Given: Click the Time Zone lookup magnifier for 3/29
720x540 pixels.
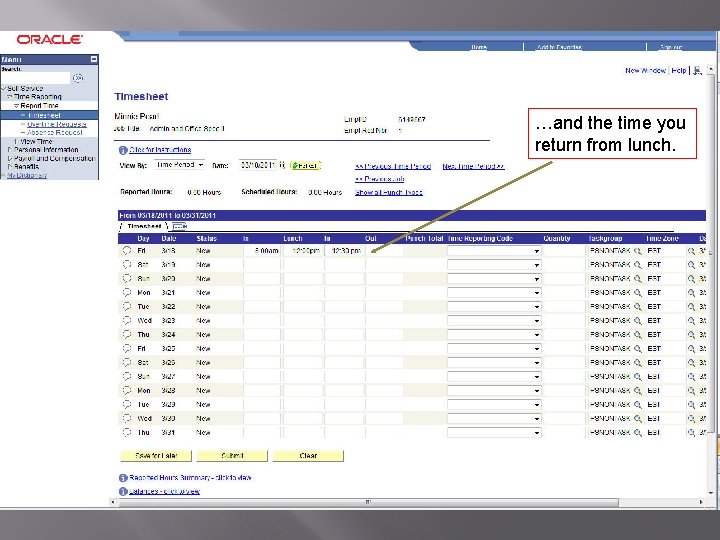Looking at the screenshot, I should tap(691, 405).
